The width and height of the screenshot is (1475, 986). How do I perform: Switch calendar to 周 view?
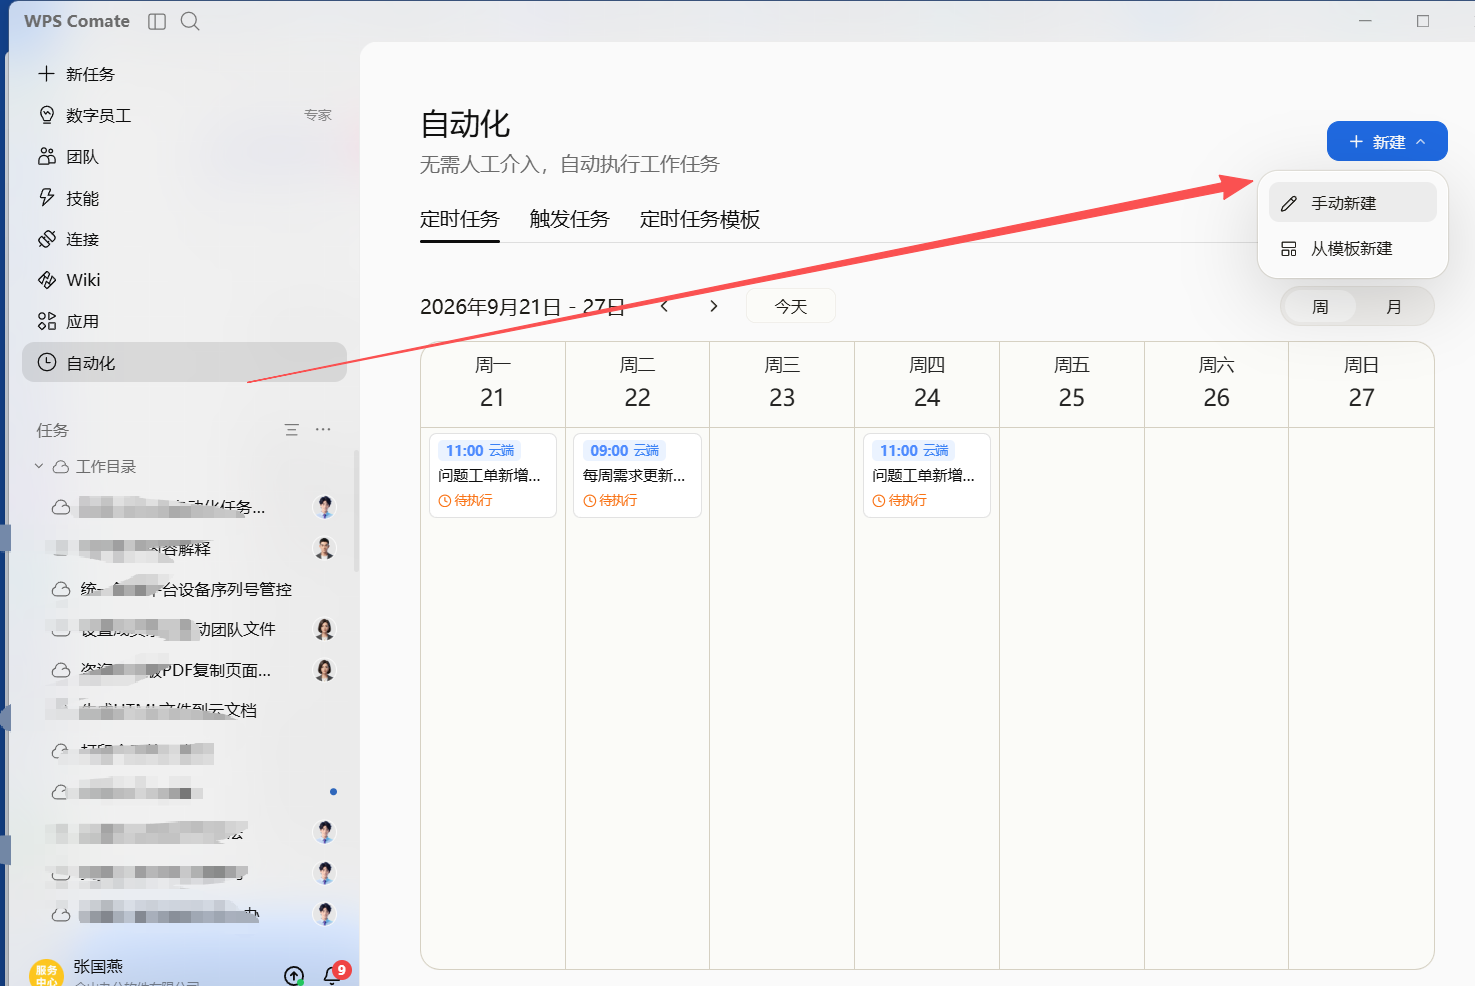(1320, 306)
